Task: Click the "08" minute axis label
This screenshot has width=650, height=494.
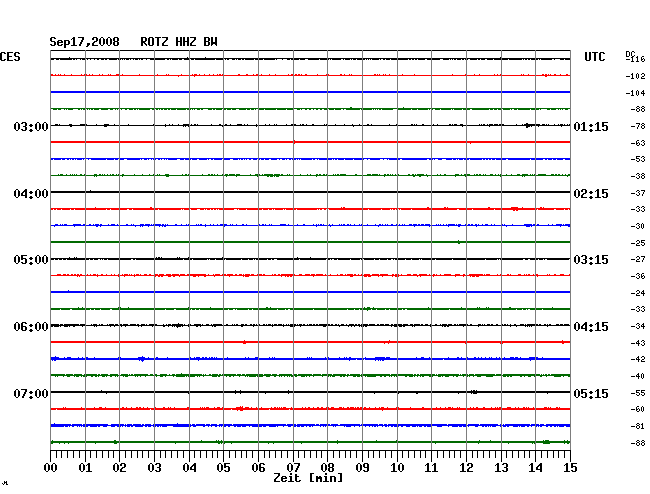Action: coord(327,468)
